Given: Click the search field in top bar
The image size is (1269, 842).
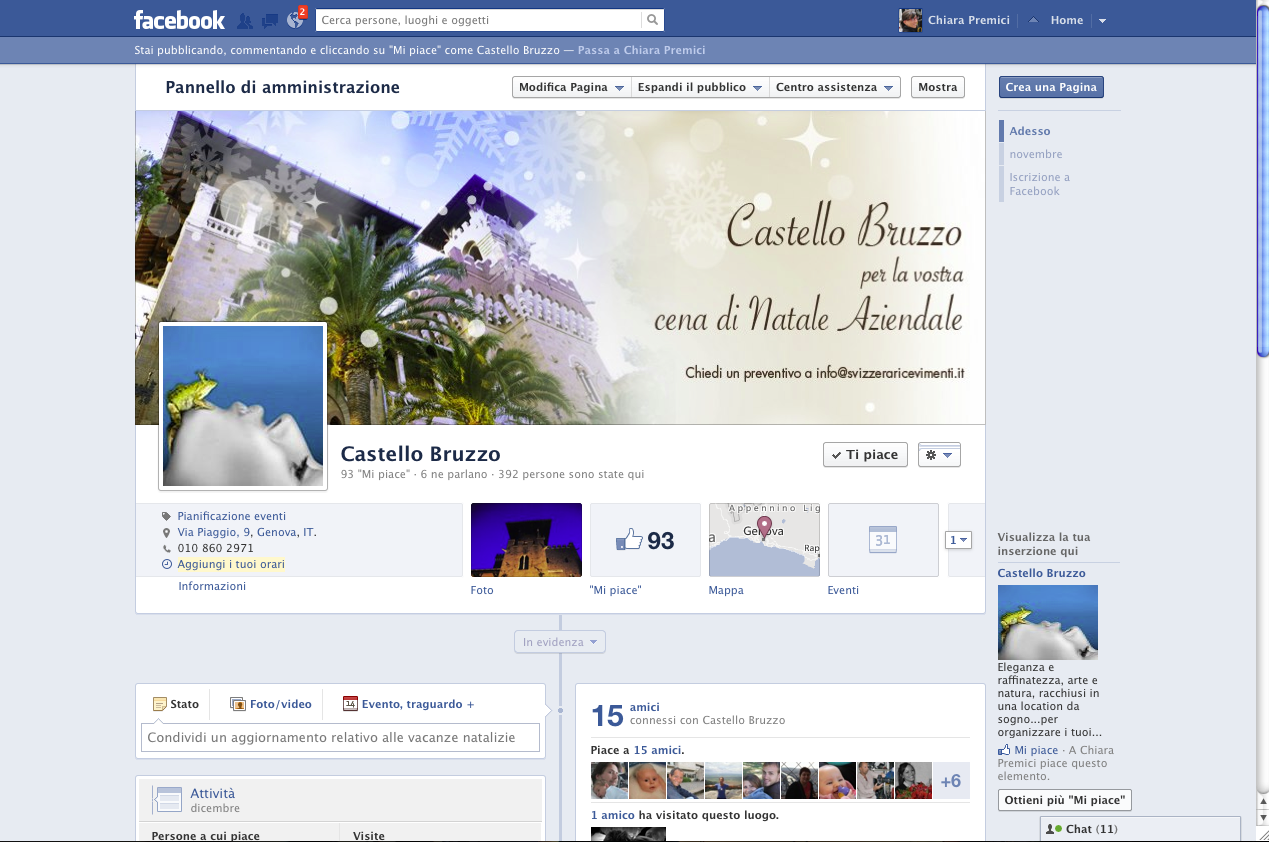Looking at the screenshot, I should (478, 20).
